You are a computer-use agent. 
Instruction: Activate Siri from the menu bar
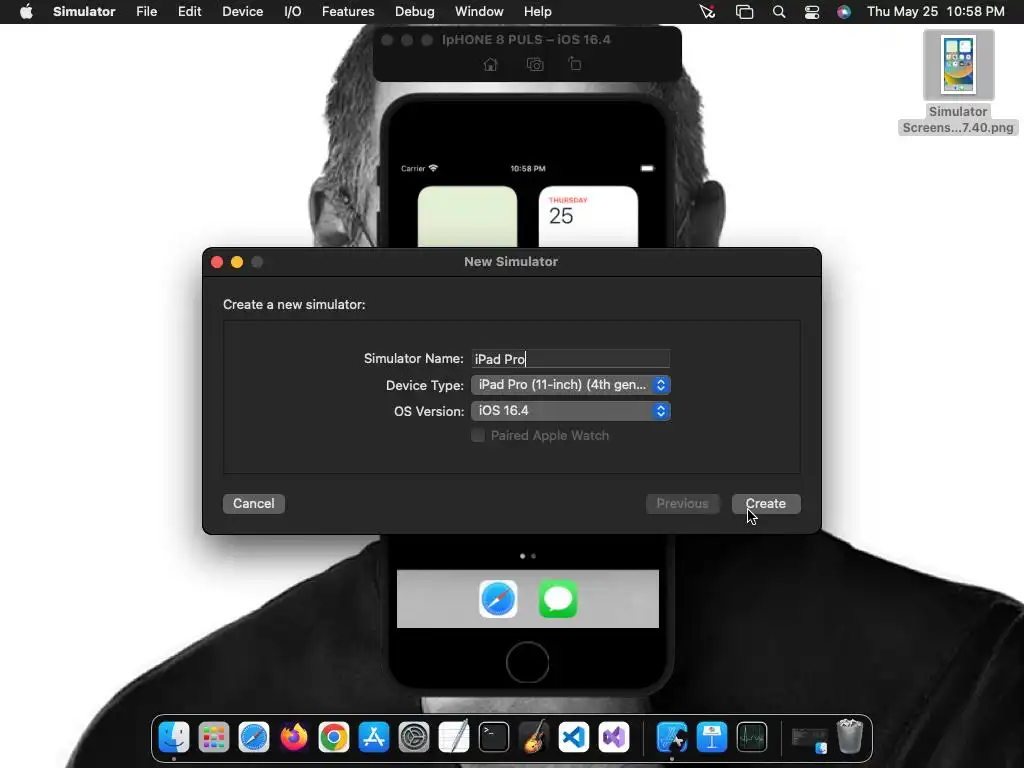[844, 12]
